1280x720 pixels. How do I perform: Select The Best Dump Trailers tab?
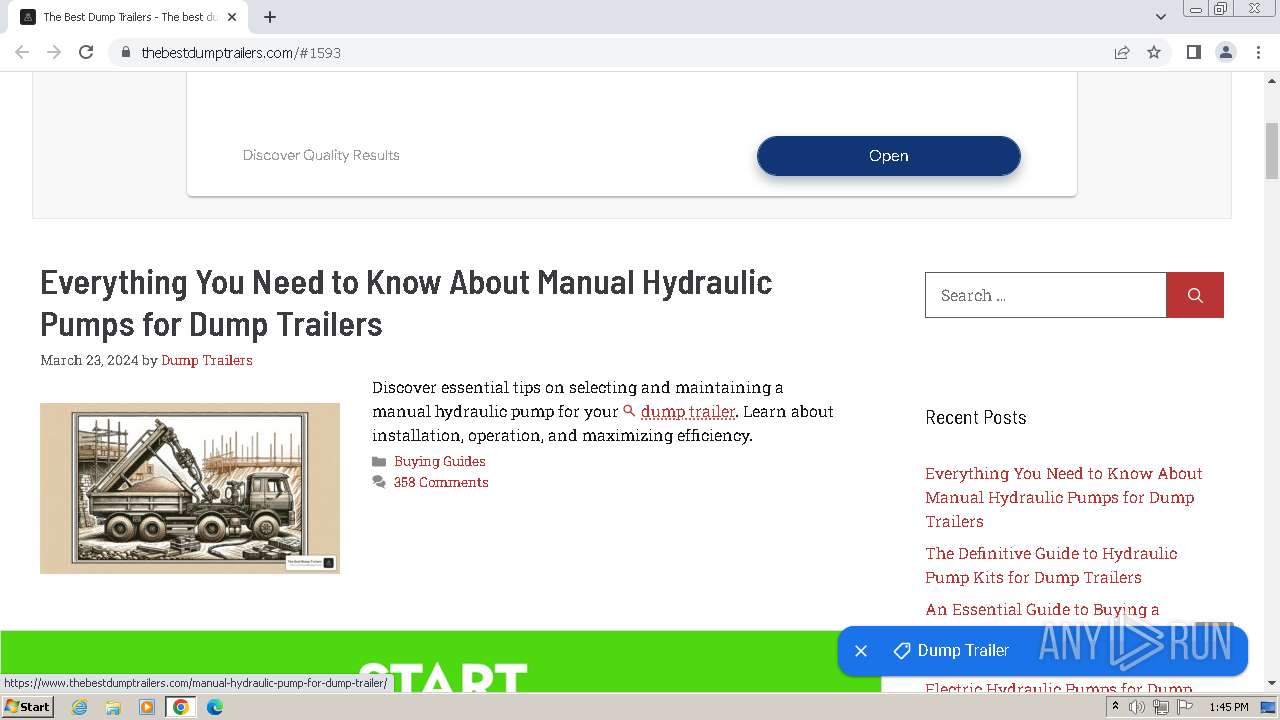(x=128, y=17)
